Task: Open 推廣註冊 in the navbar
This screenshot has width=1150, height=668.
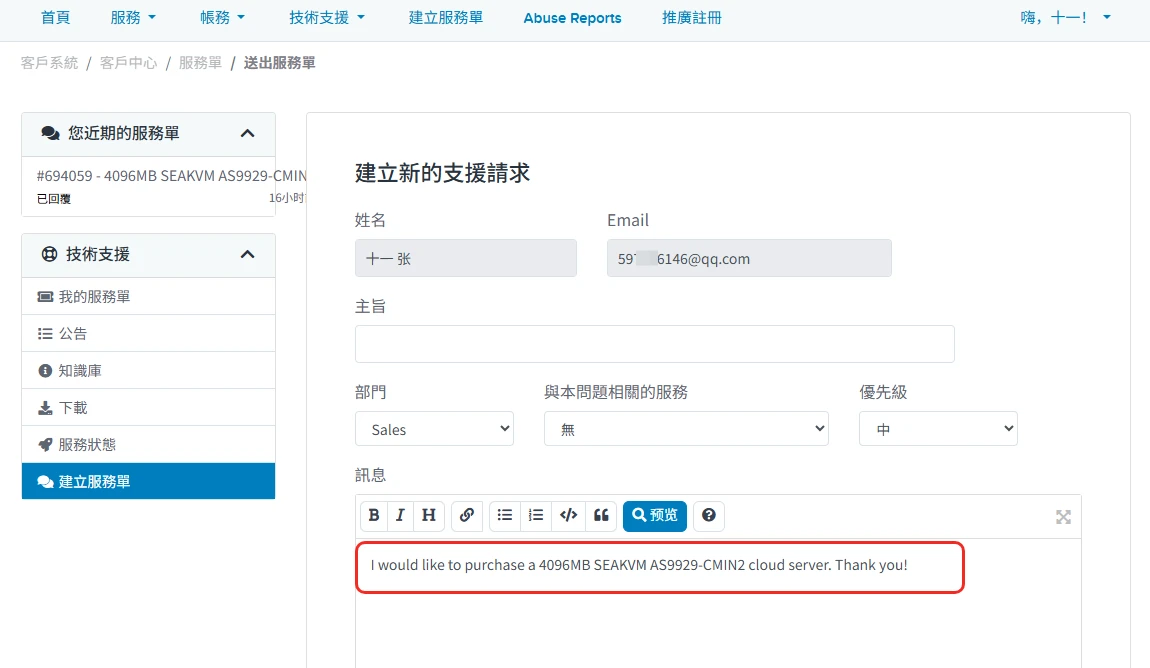Action: 692,18
